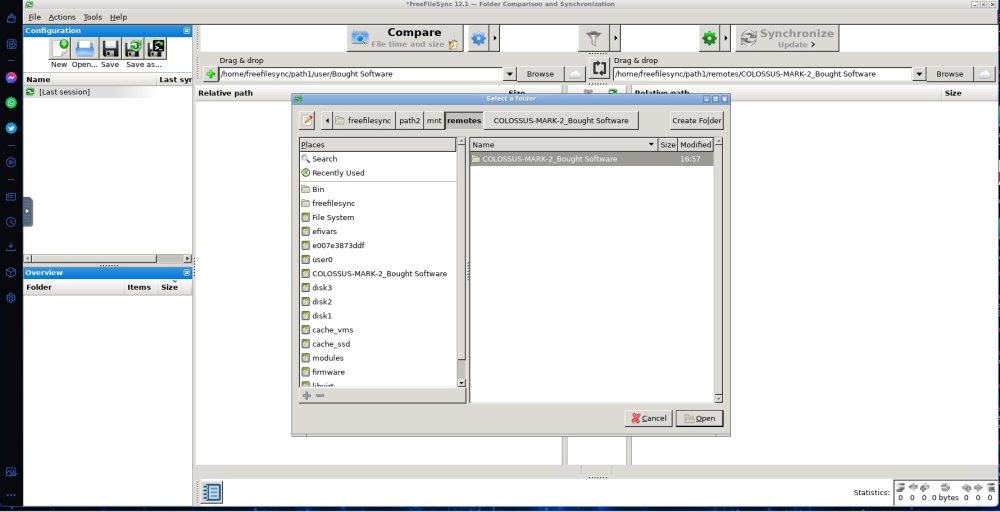The image size is (1000, 512).
Task: Go to remotes in path bar
Action: point(464,121)
